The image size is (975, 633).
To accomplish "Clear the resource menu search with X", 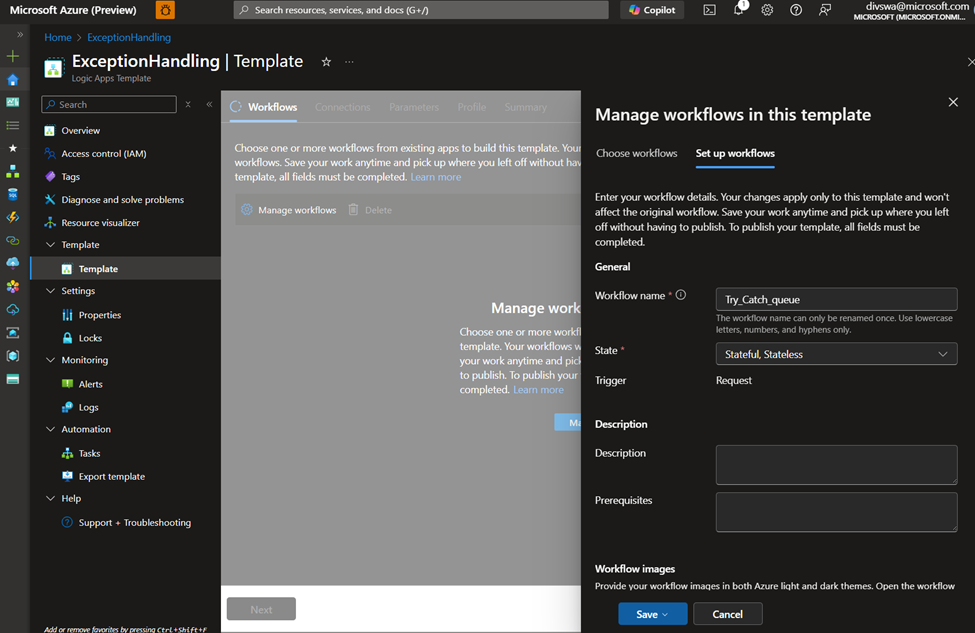I will 188,104.
